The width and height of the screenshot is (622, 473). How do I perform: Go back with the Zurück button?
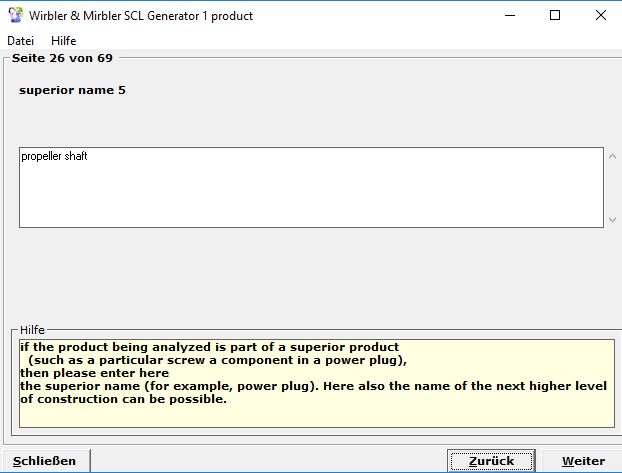click(x=484, y=461)
